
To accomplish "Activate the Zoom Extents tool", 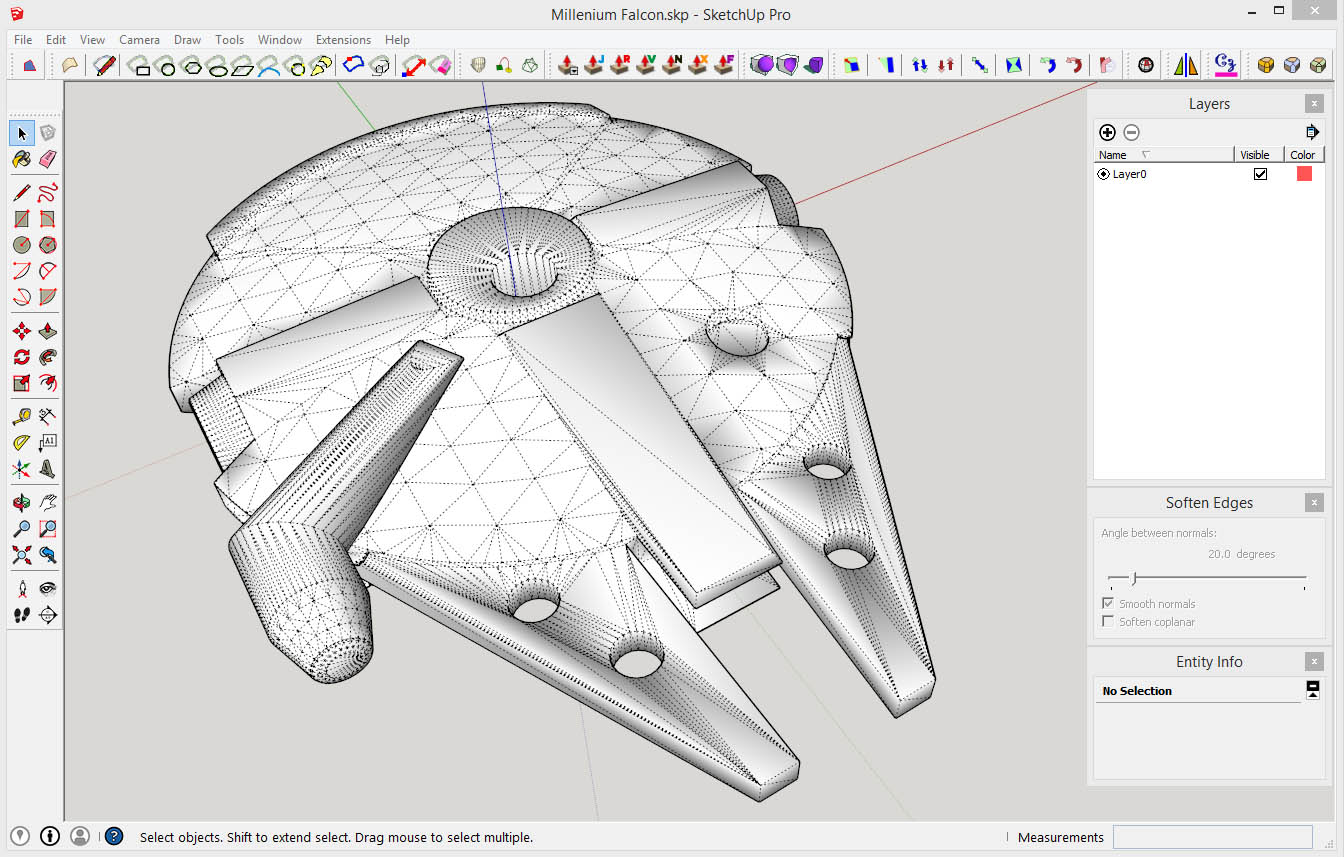I will [22, 555].
